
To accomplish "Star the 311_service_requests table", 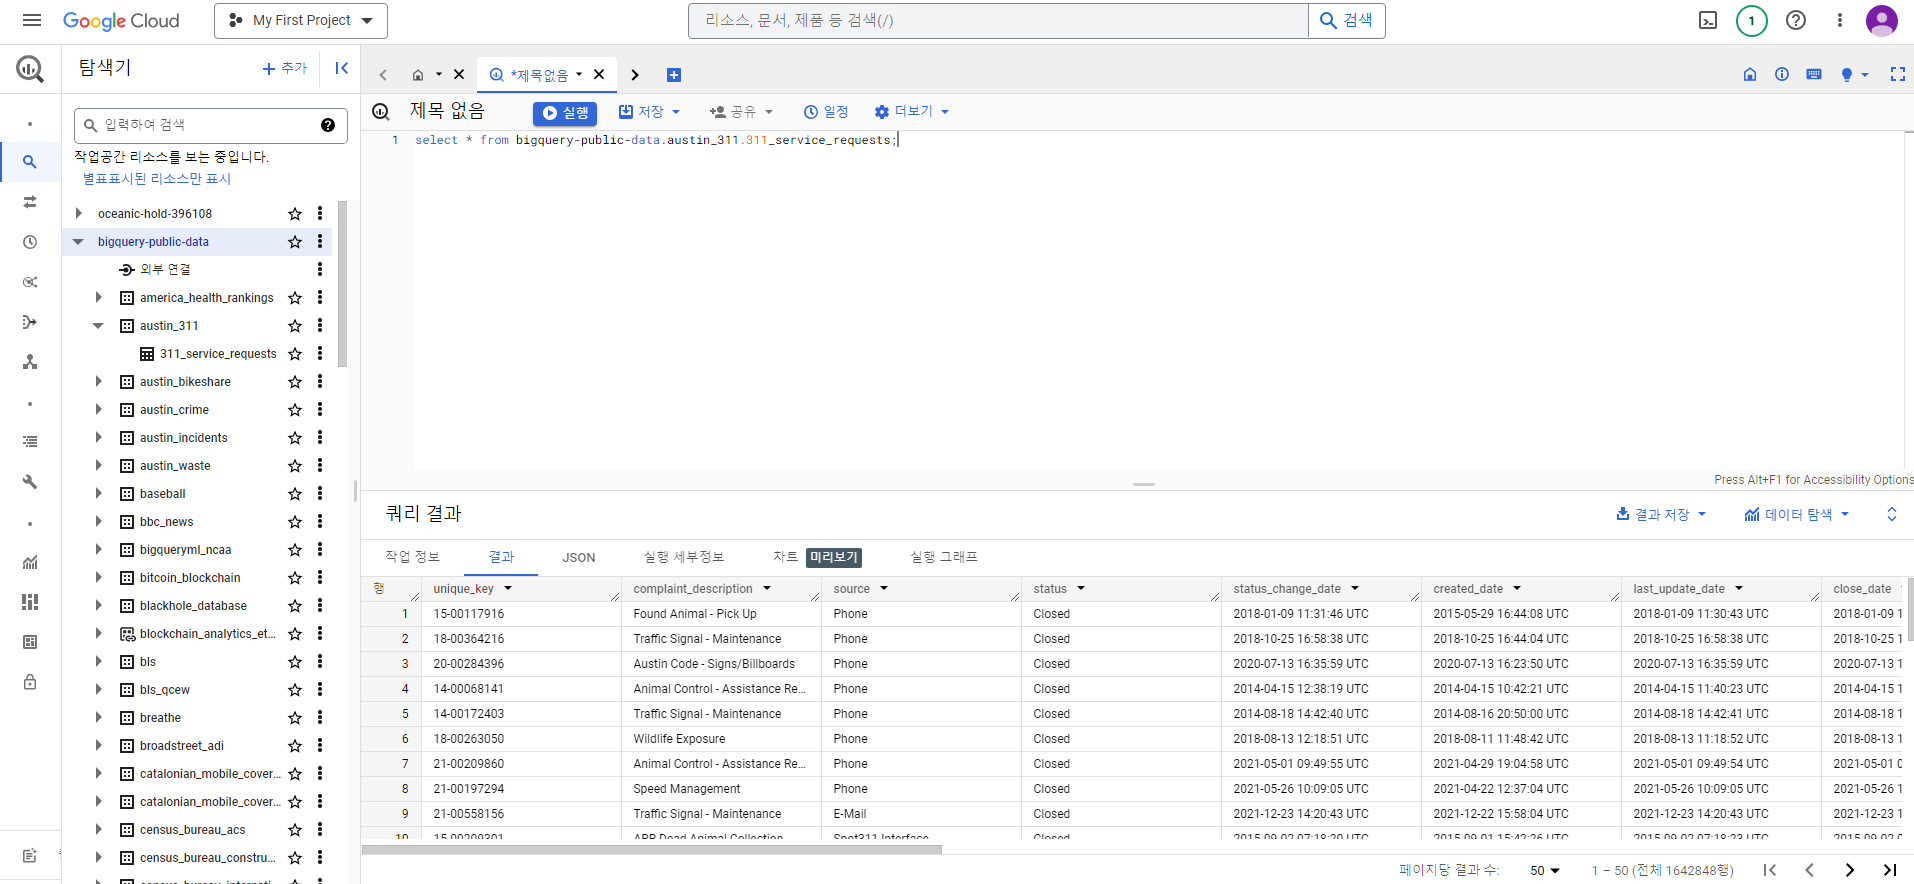I will tap(295, 354).
